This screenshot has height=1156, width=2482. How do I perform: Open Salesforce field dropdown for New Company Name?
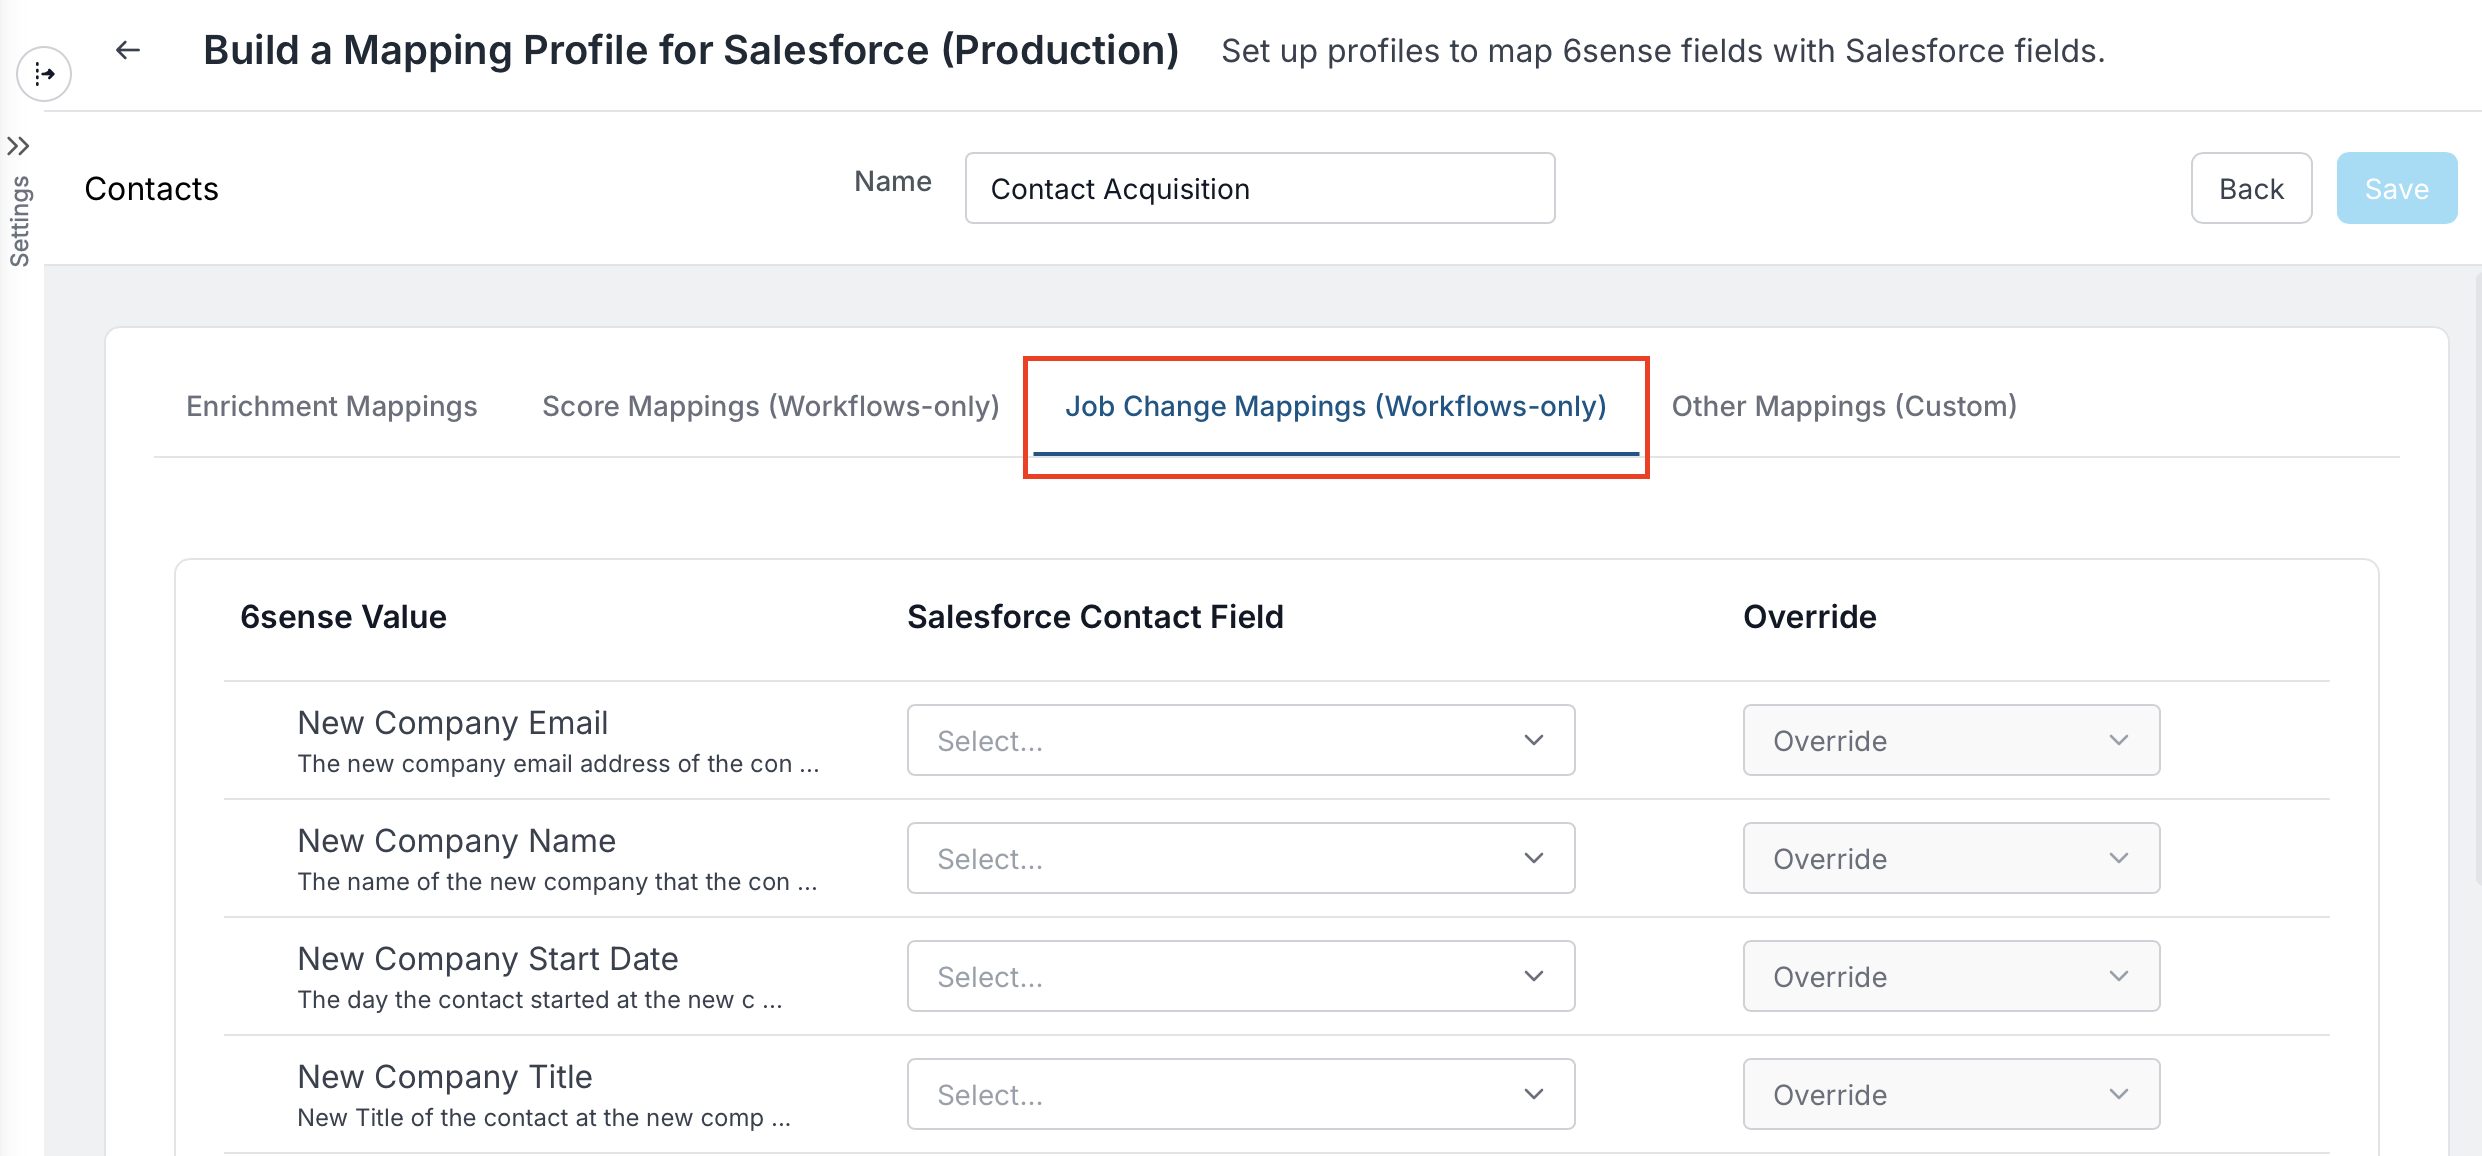1241,858
